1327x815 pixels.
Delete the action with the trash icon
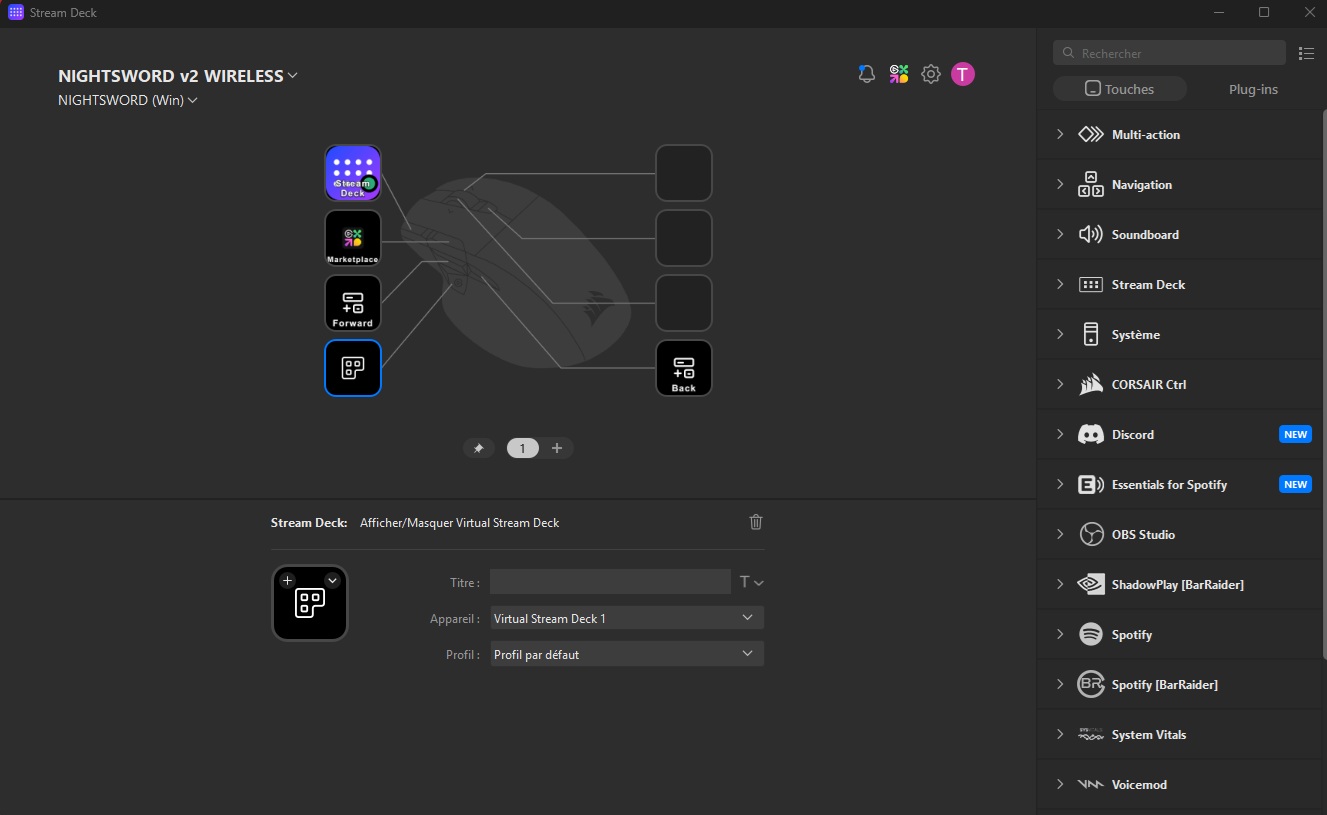pyautogui.click(x=756, y=522)
